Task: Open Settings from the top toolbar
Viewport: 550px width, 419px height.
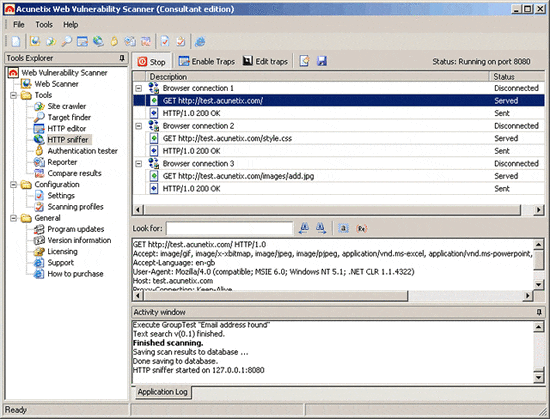Action: (165, 41)
